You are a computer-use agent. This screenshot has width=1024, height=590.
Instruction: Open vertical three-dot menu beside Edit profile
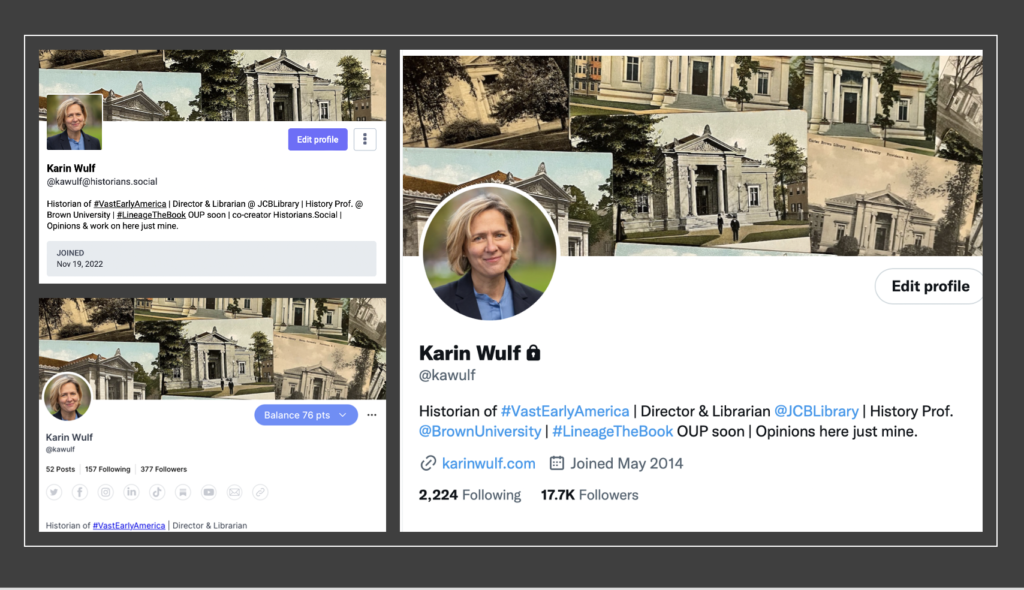[365, 139]
